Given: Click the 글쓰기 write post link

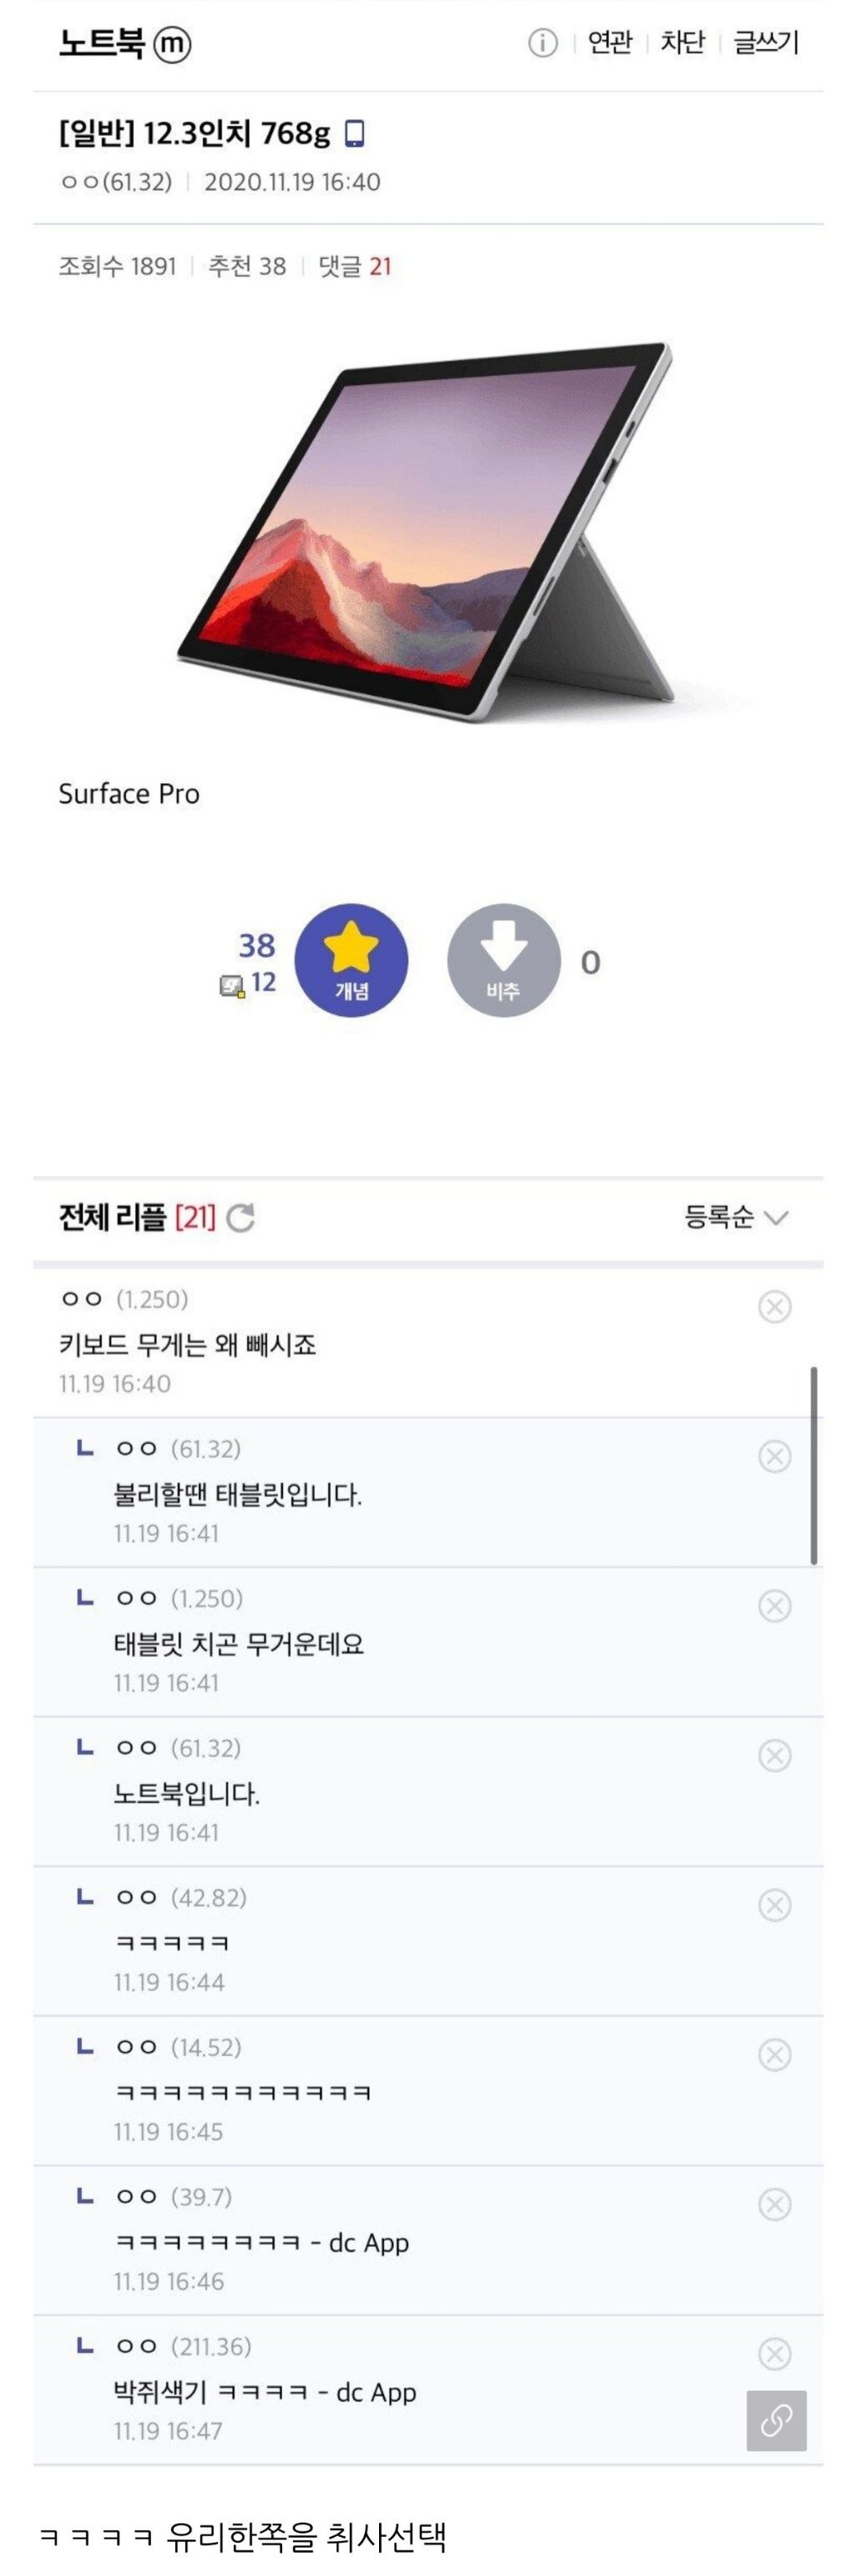Looking at the screenshot, I should click(766, 43).
